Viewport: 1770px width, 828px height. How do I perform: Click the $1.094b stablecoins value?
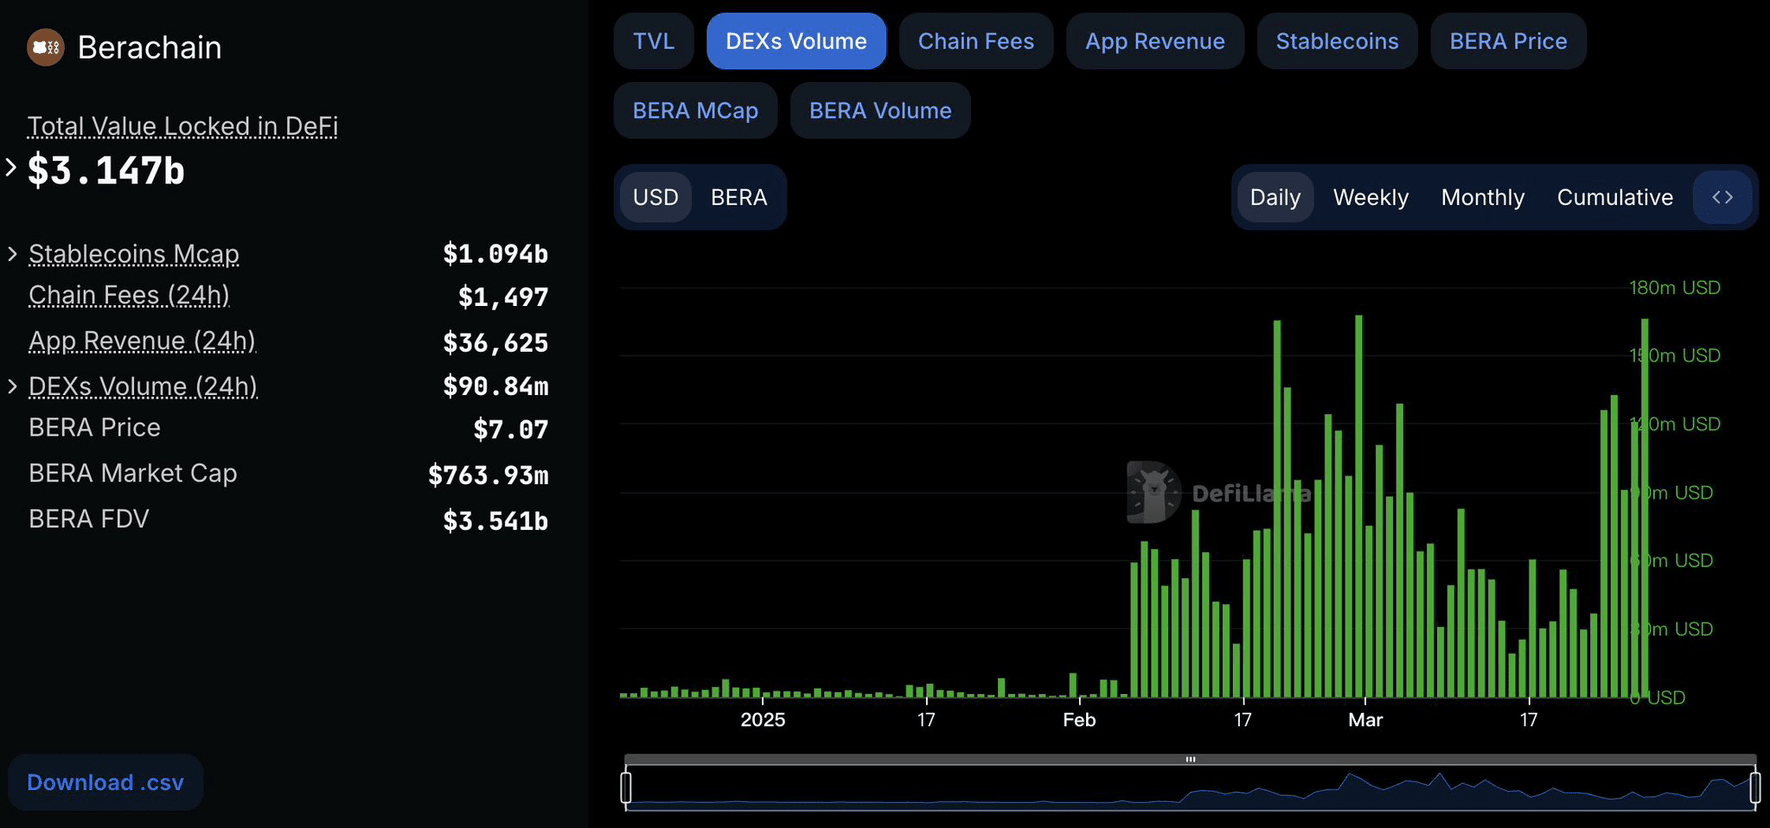point(495,254)
